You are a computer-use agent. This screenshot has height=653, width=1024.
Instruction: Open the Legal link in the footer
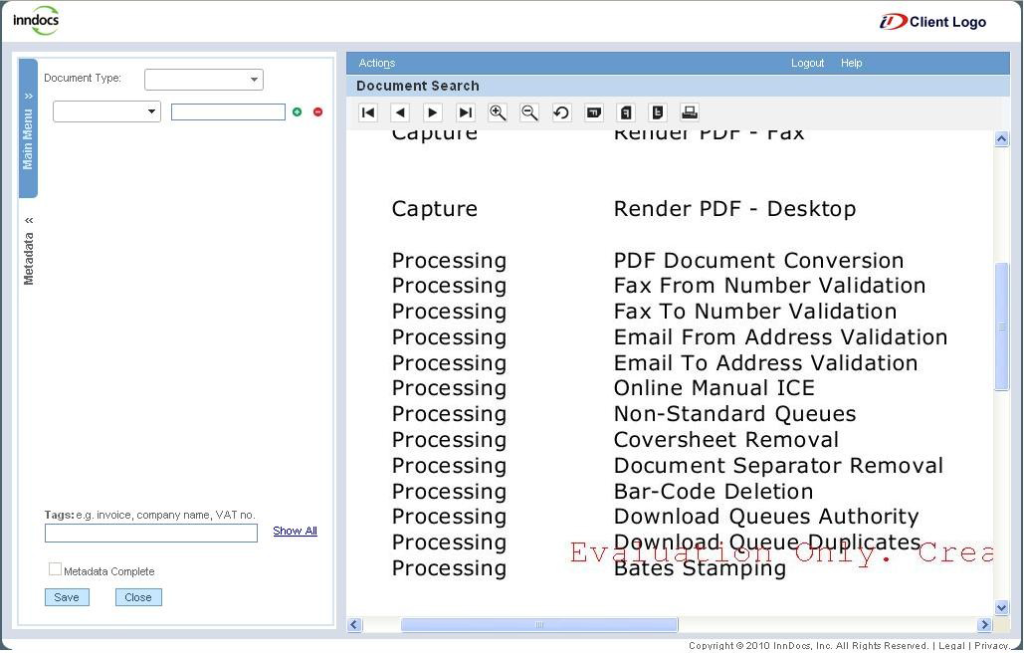click(951, 645)
